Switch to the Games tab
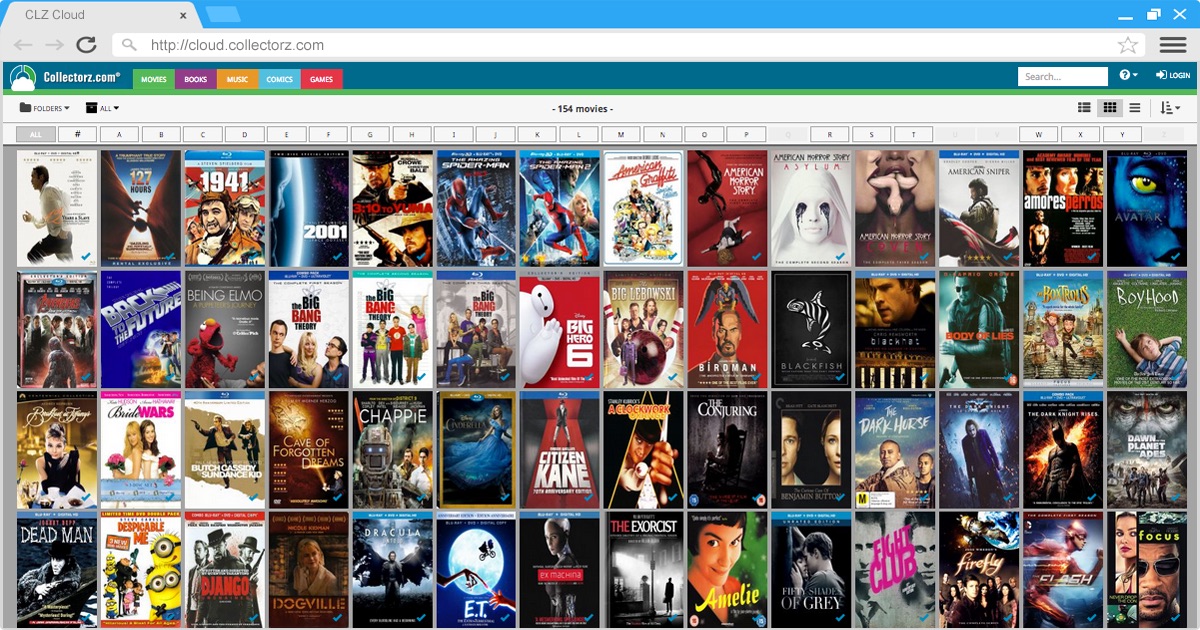This screenshot has height=630, width=1200. [x=322, y=79]
